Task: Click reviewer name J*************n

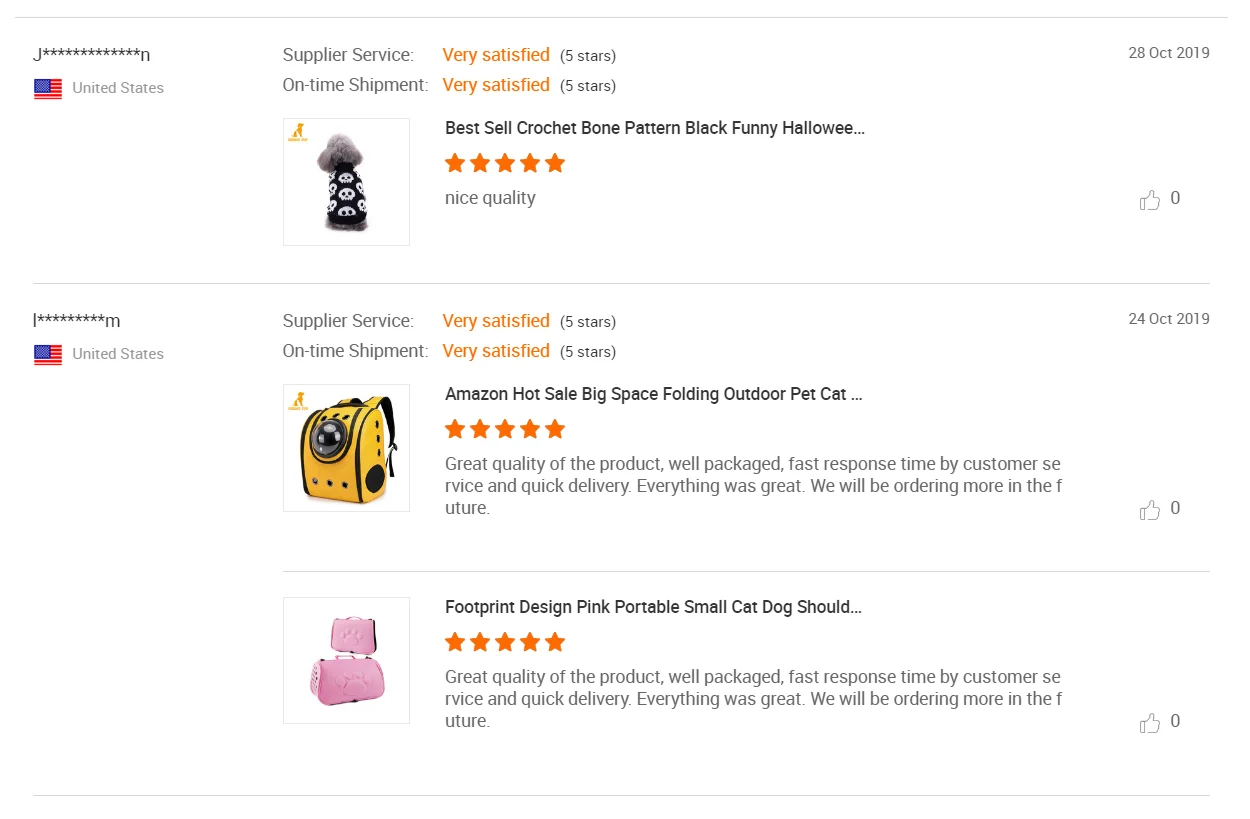Action: (x=91, y=55)
